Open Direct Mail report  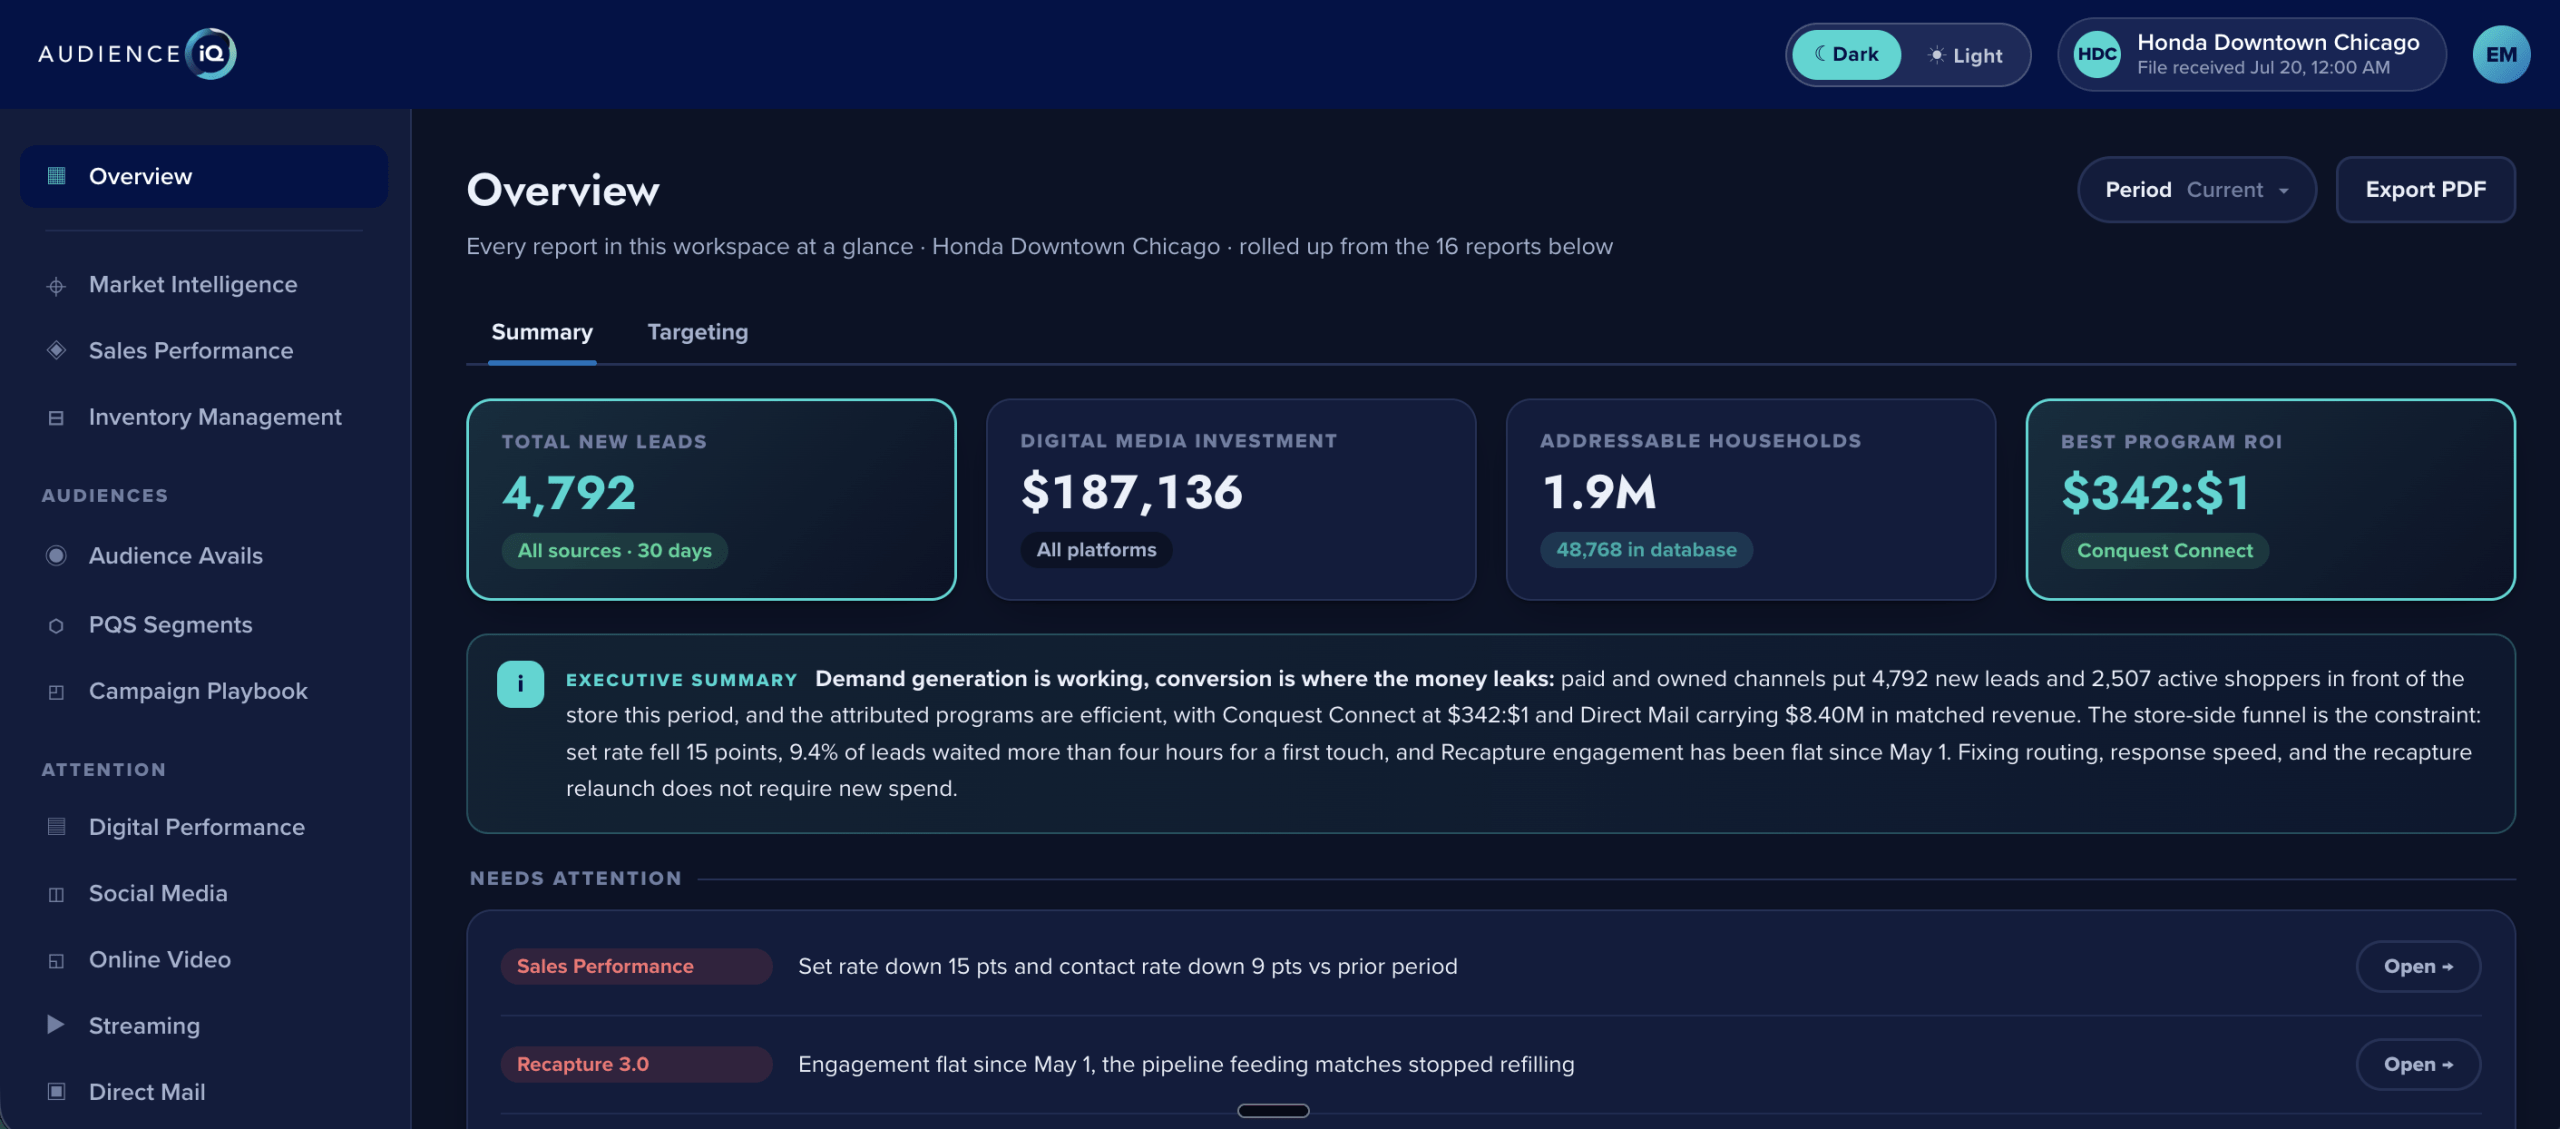click(204, 1092)
